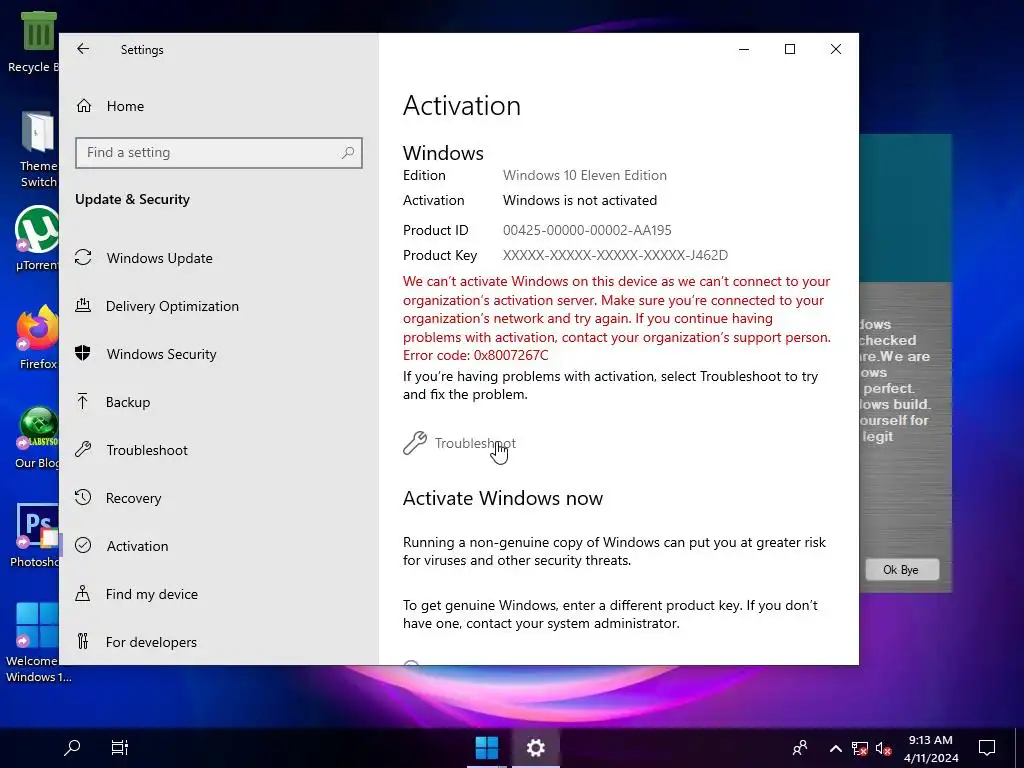
Task: Expand hidden system tray icons chevron
Action: click(x=835, y=748)
